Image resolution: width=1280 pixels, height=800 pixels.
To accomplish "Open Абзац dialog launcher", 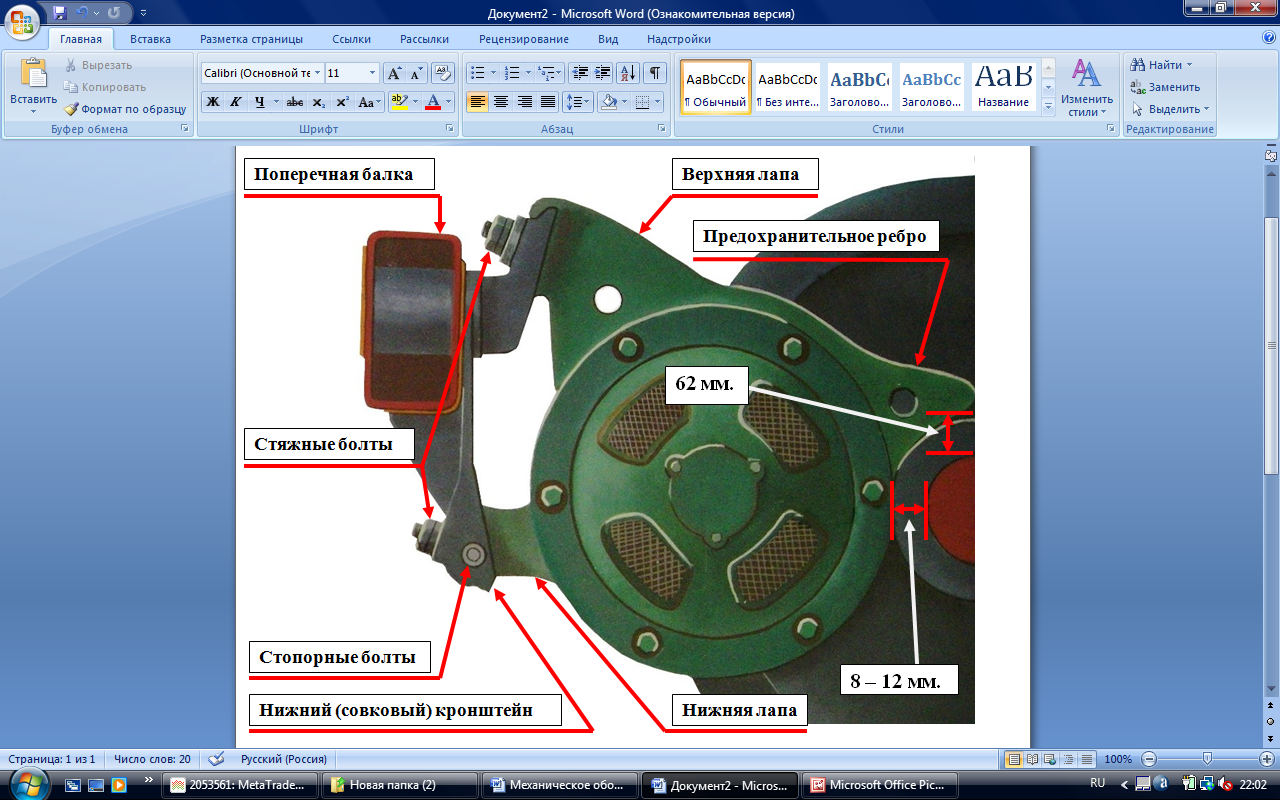I will 663,129.
